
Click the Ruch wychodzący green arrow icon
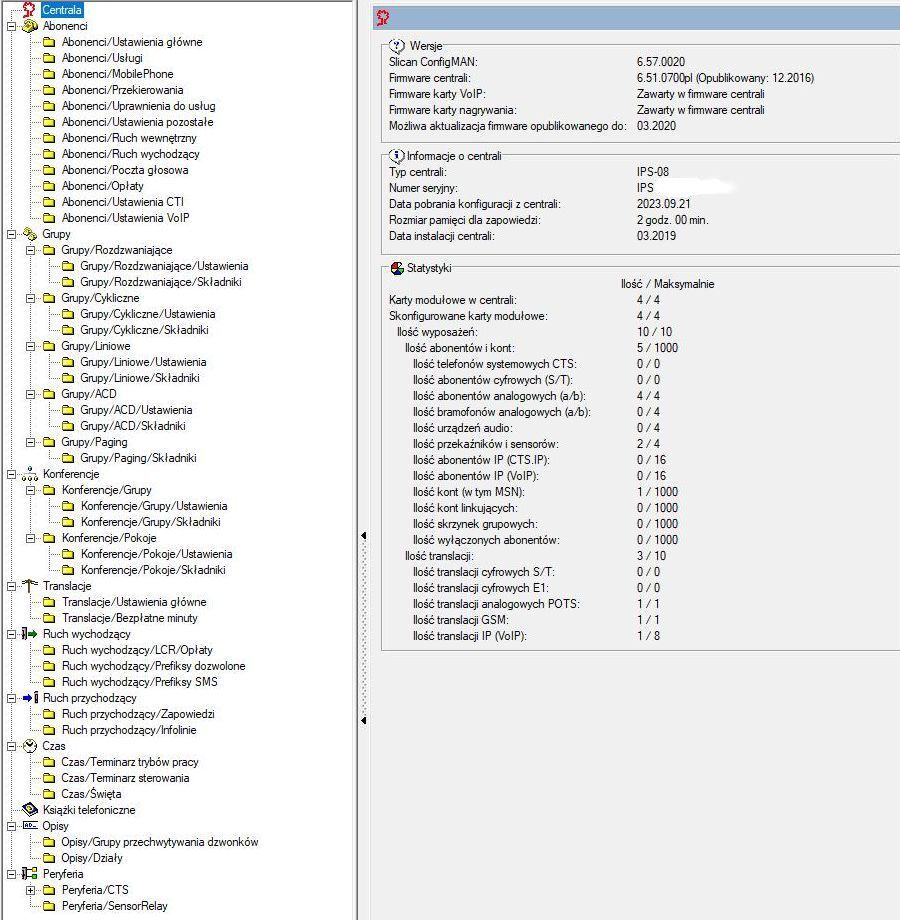[x=30, y=634]
